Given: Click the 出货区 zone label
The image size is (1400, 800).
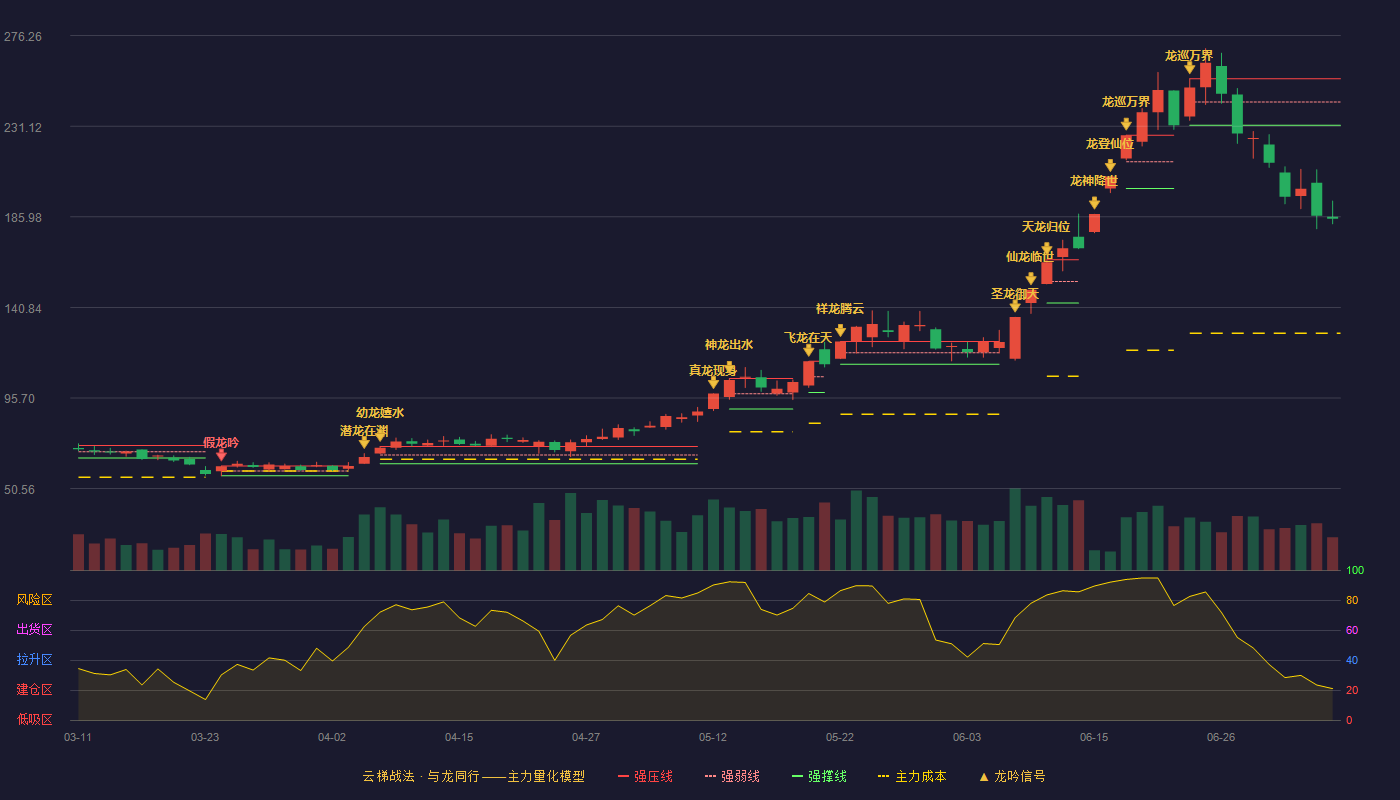Looking at the screenshot, I should (x=35, y=630).
